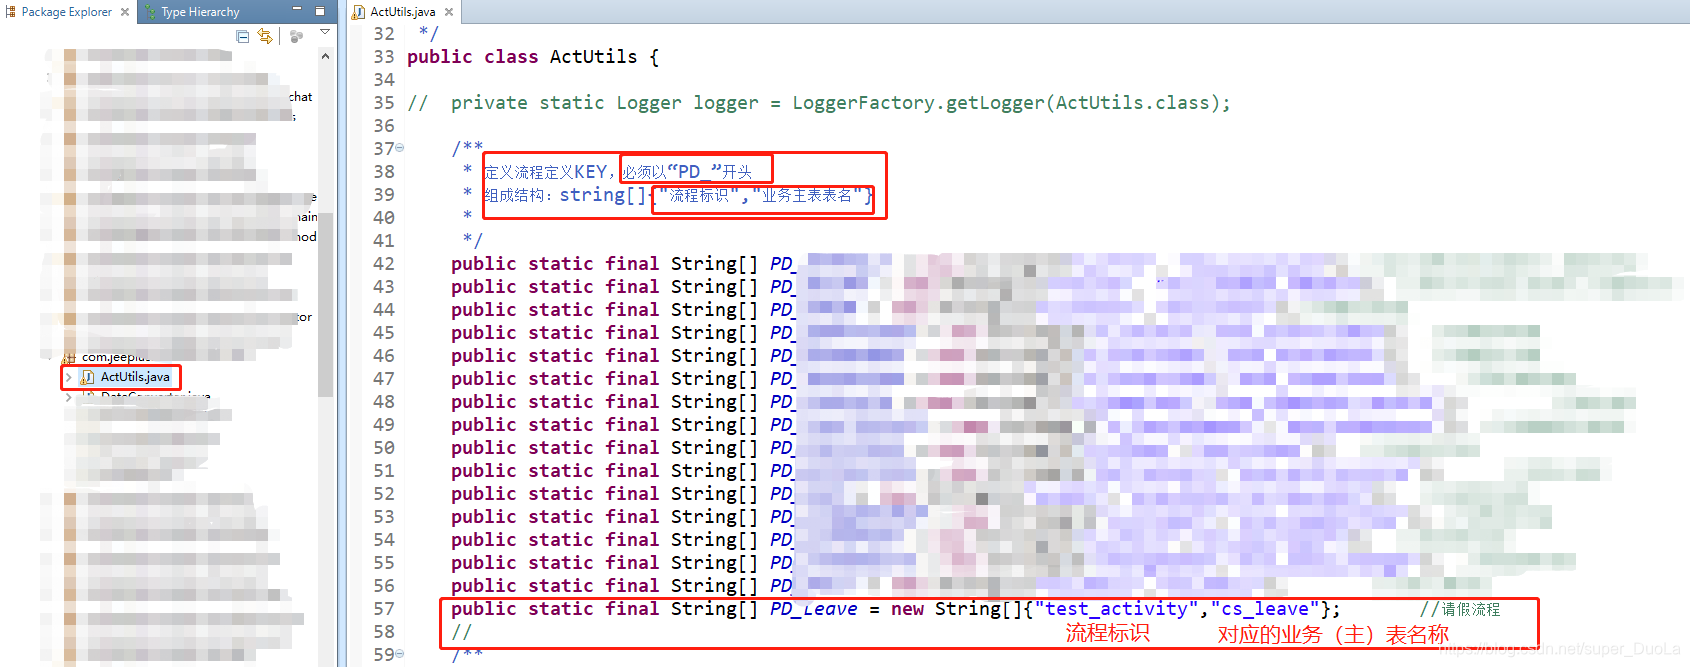Select the com.jeeplus package in the tree

(x=116, y=357)
